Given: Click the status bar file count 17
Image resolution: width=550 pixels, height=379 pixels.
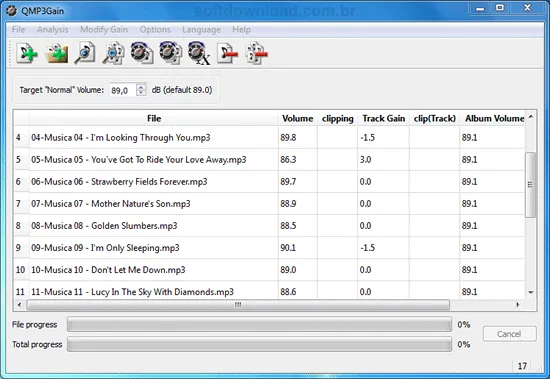Looking at the screenshot, I should point(522,366).
